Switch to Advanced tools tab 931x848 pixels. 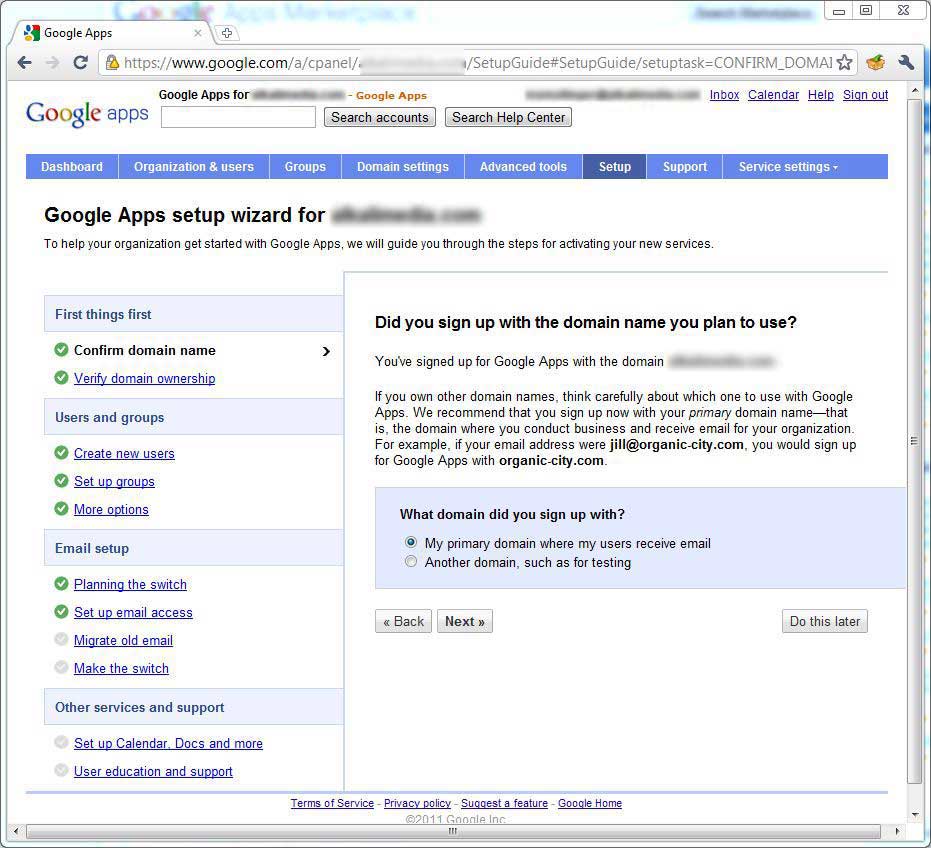[x=523, y=167]
